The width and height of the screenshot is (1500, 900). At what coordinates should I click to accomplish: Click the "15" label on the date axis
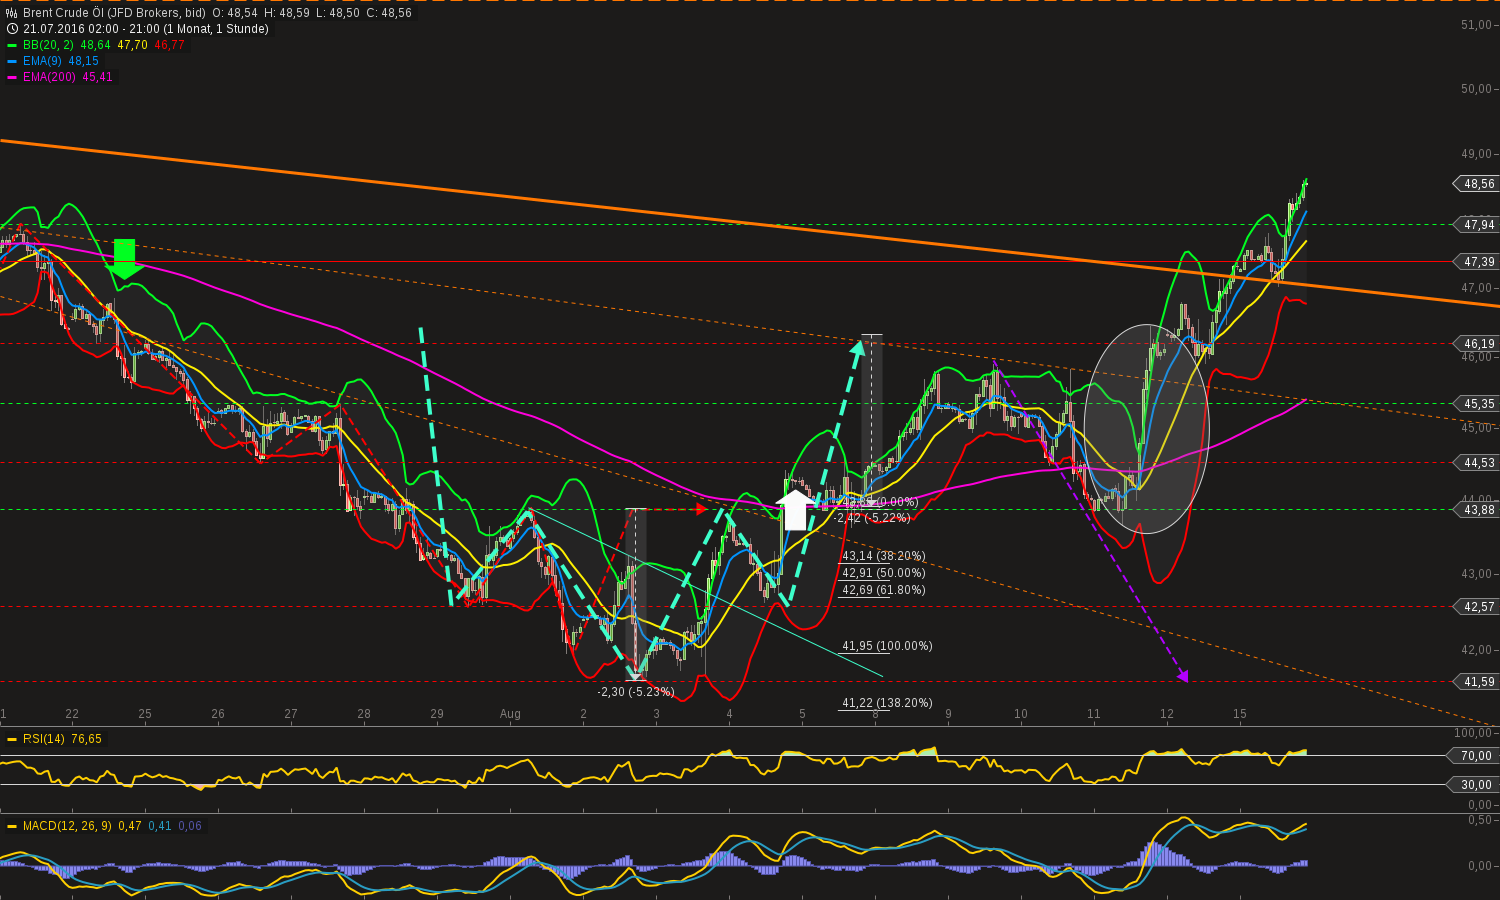1240,714
